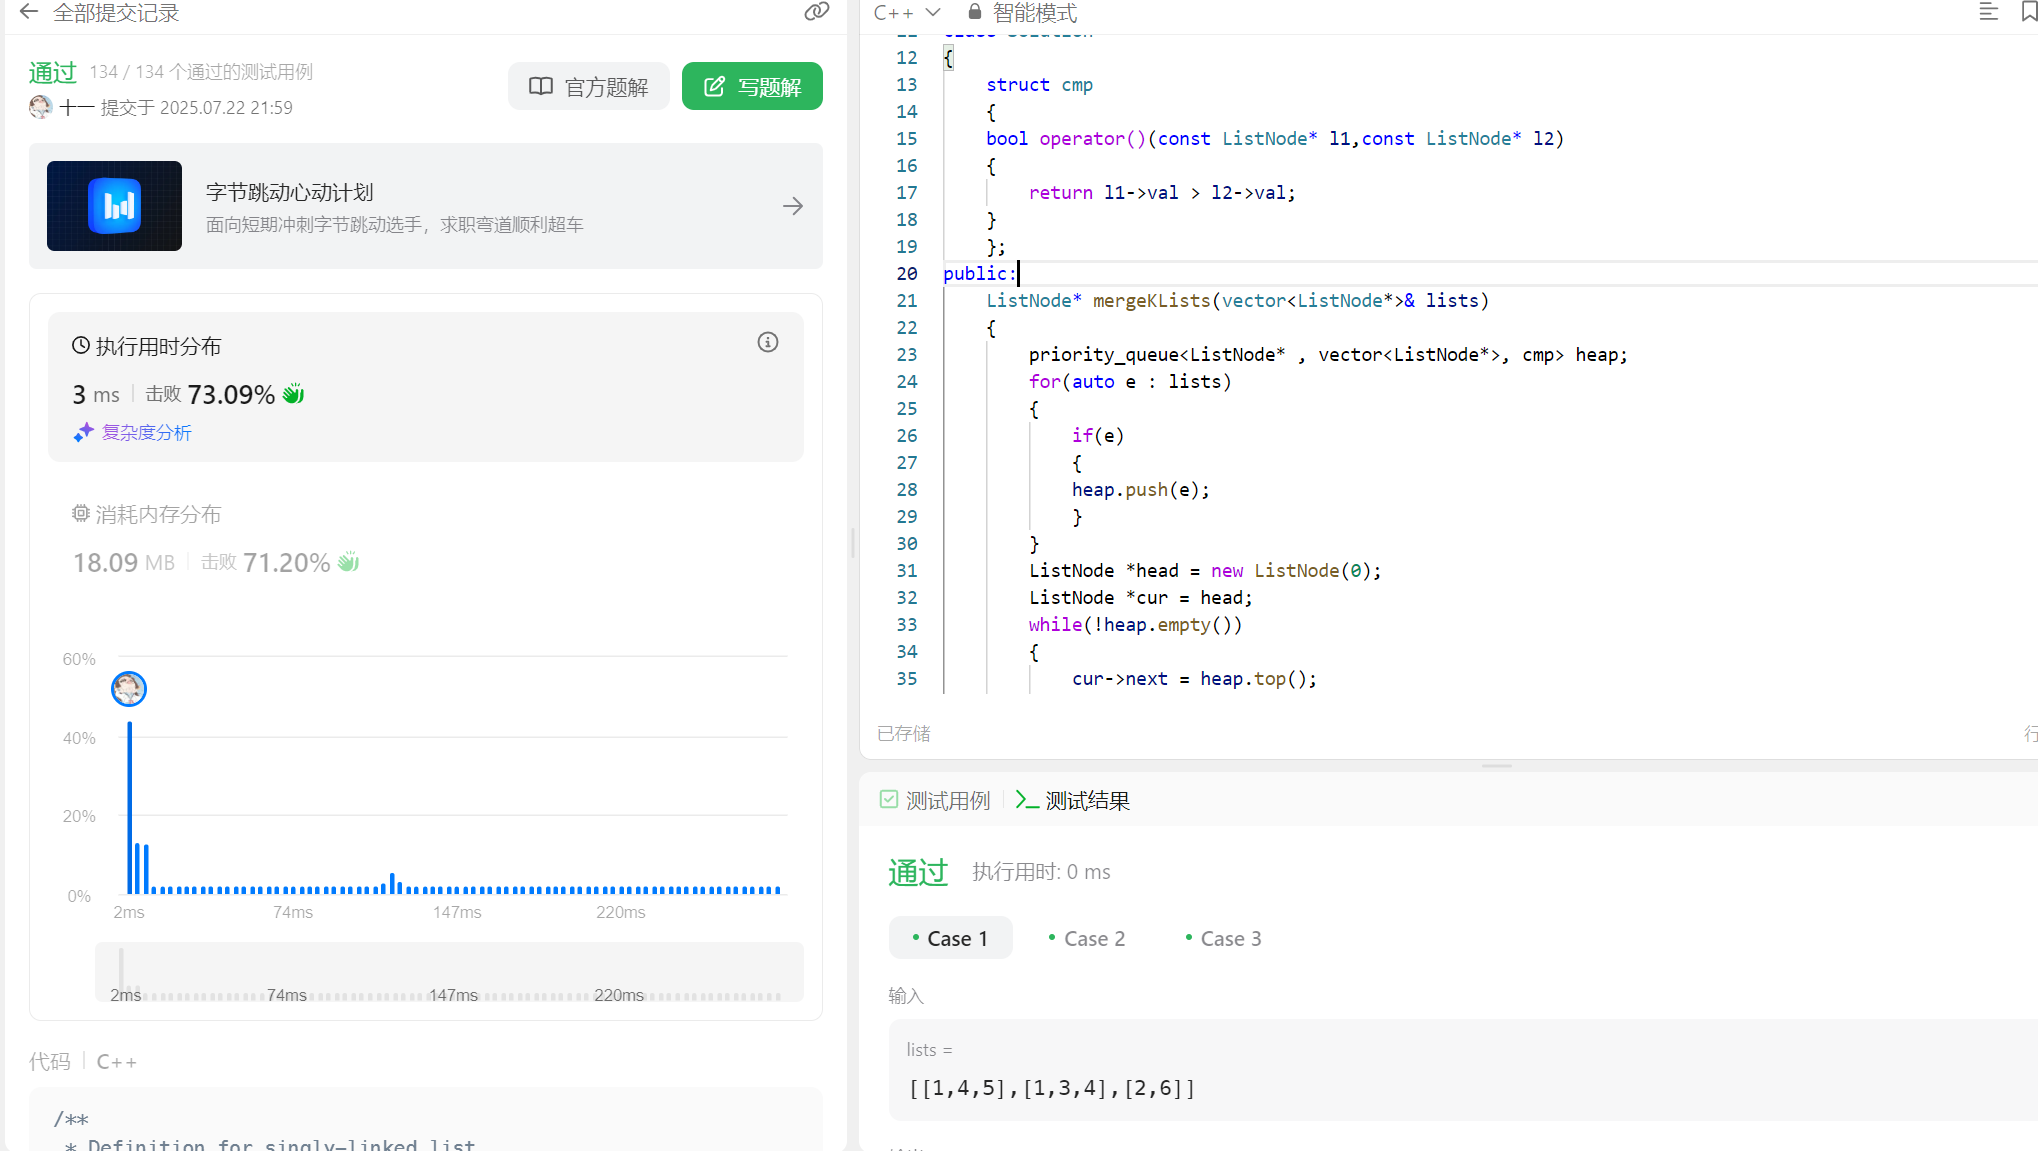
Task: Click the book icon in 官方题解 button
Action: pos(541,87)
